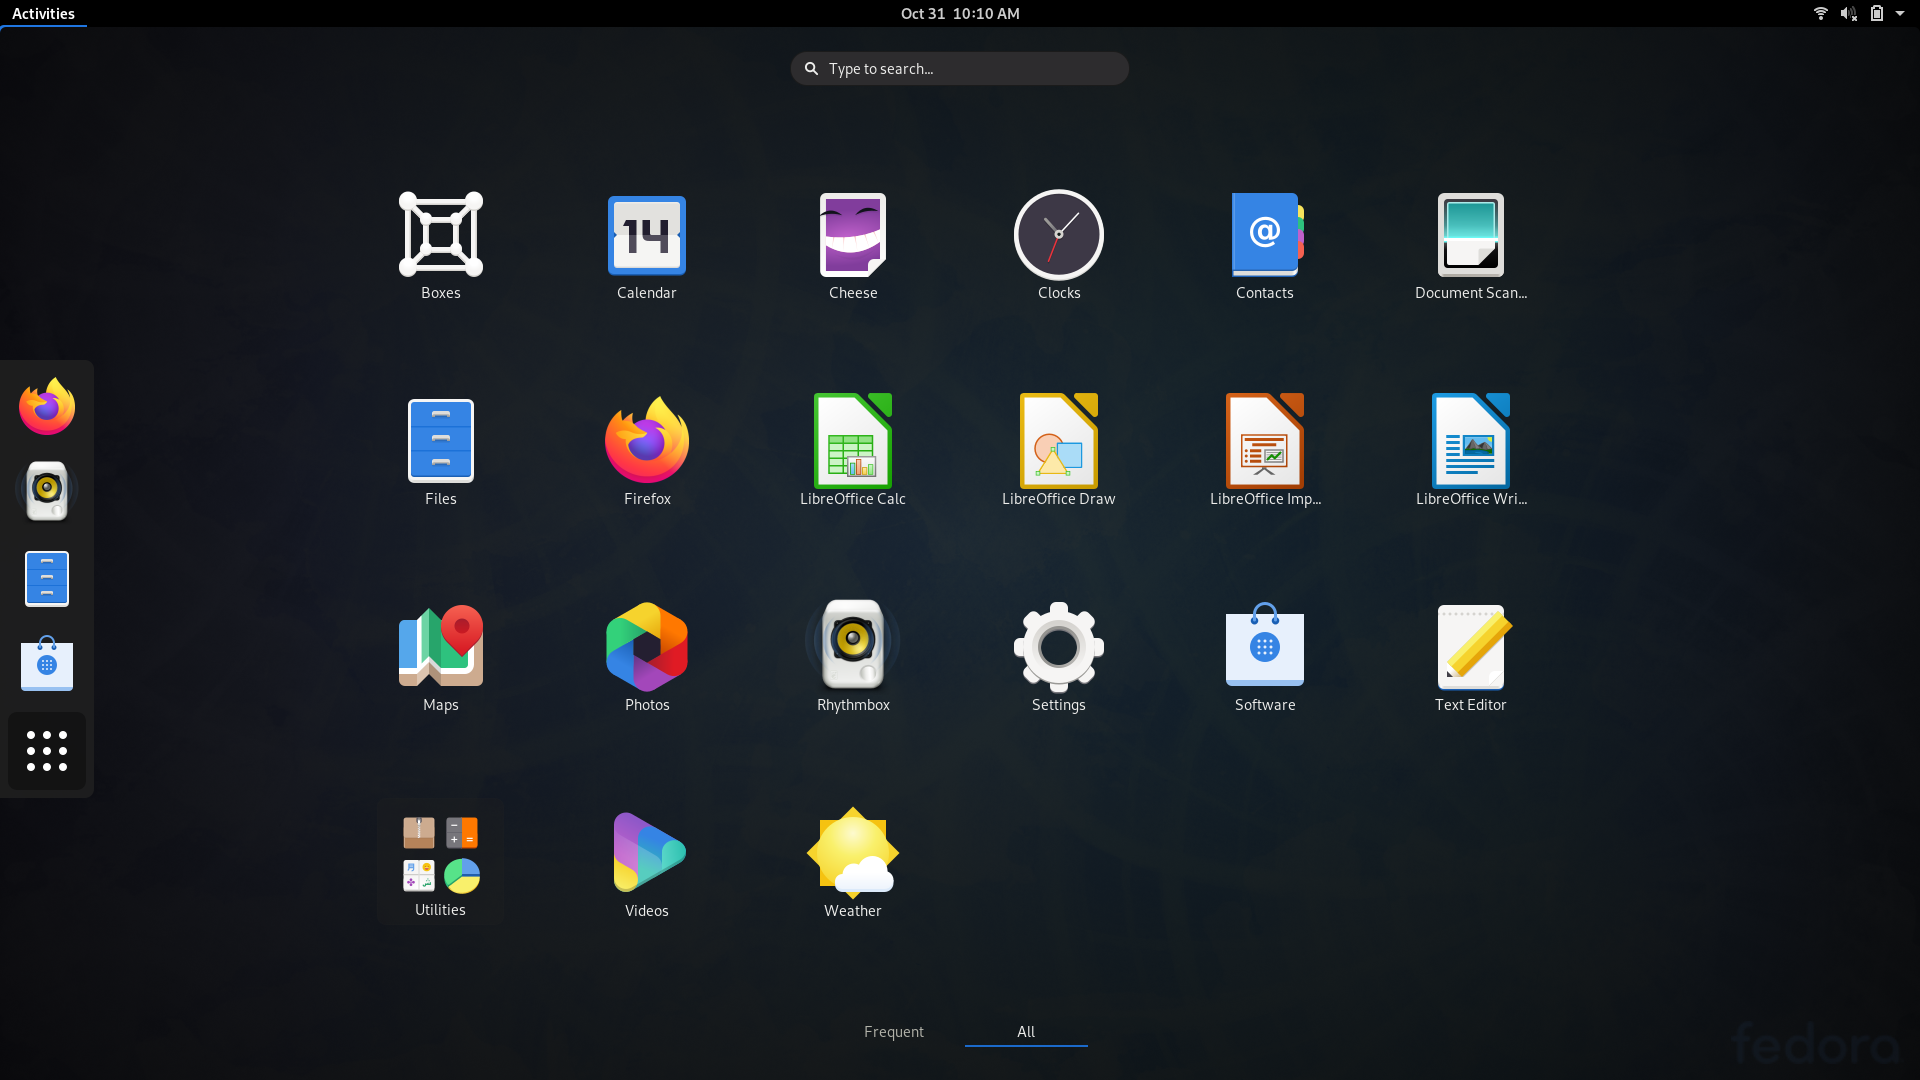Open Cheese webcam app
The width and height of the screenshot is (1920, 1080).
click(853, 246)
